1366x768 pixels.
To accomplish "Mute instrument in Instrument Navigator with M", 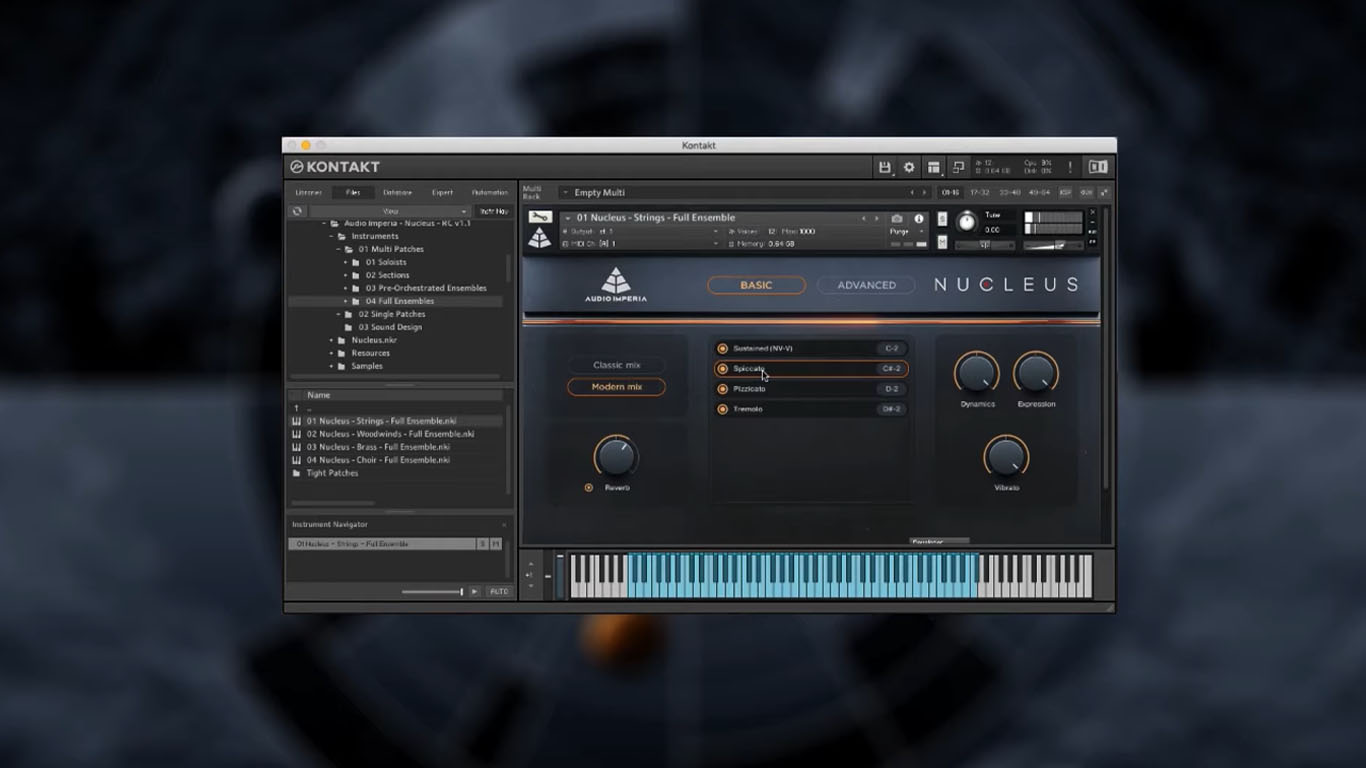I will click(x=495, y=544).
